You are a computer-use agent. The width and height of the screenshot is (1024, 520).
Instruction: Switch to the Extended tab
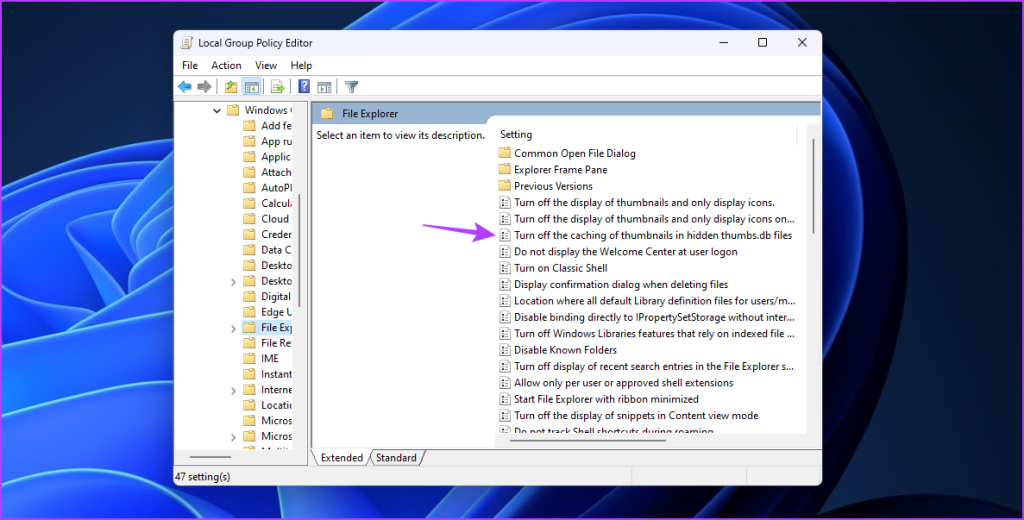point(342,458)
